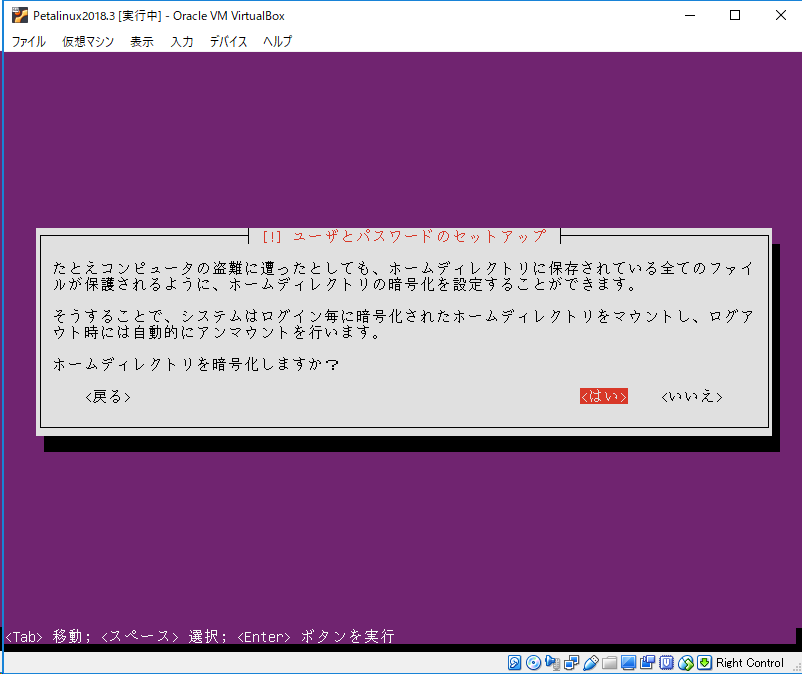
Task: Click the network adapters status icon
Action: tap(571, 662)
